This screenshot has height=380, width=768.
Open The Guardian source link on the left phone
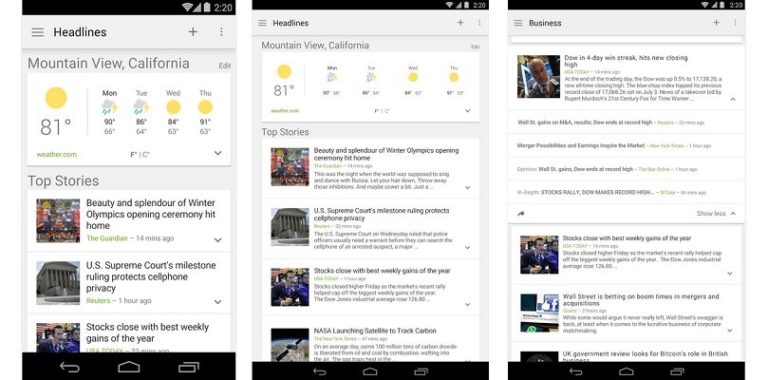(x=107, y=238)
